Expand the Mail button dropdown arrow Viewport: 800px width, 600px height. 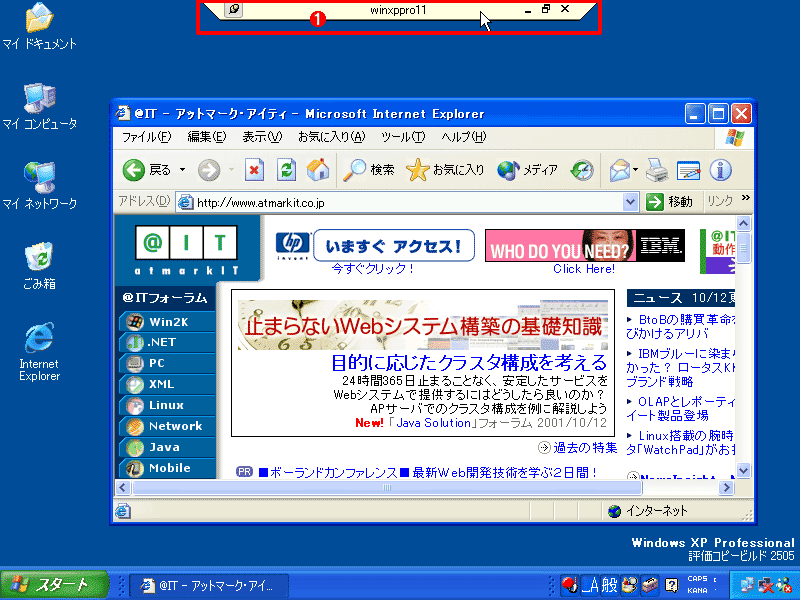point(635,170)
